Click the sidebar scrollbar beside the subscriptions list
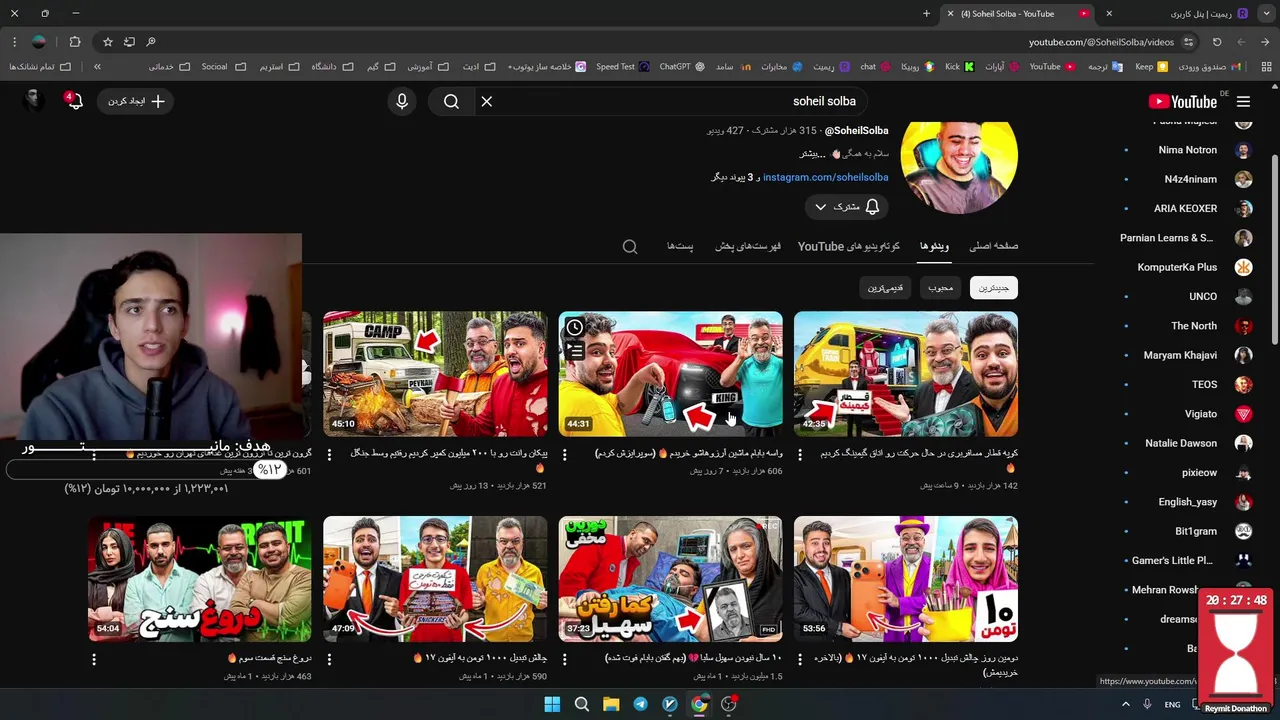Screen dimensions: 1280x720 1275,250
